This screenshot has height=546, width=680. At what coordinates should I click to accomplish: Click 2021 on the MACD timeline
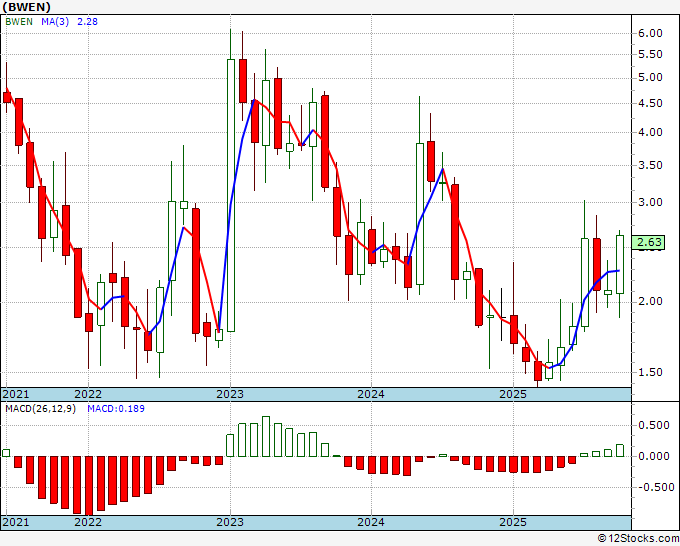(x=16, y=522)
